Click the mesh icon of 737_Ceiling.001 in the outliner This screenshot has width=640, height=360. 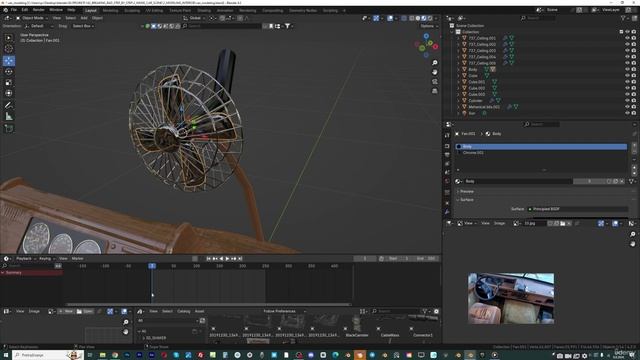pyautogui.click(x=511, y=38)
